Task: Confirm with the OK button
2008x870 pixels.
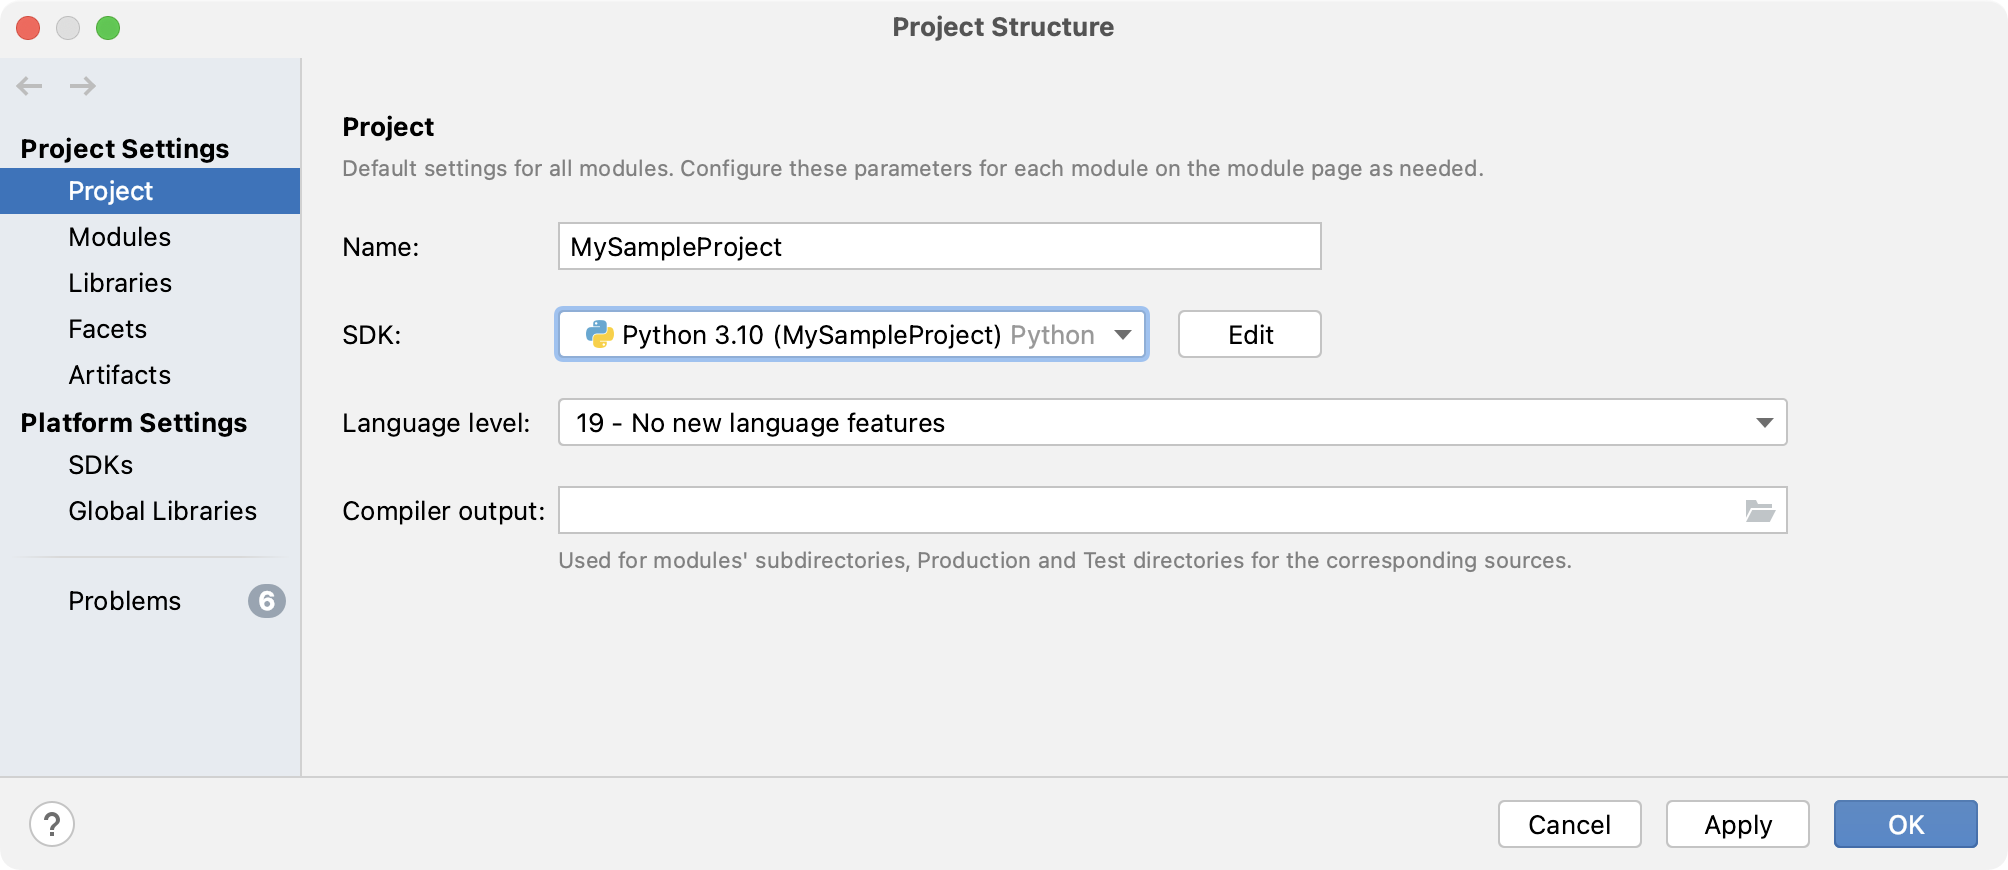Action: [1905, 824]
